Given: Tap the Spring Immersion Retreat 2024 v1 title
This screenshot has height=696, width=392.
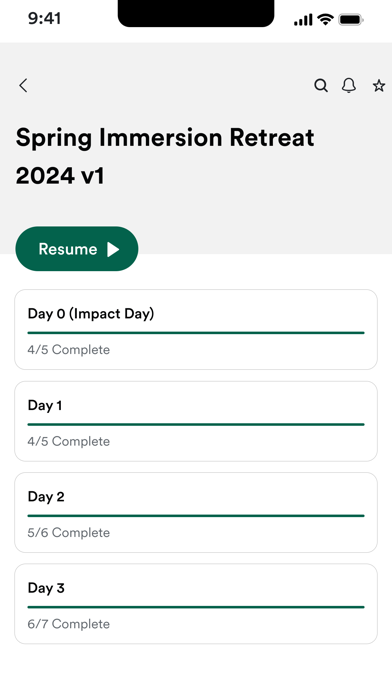Looking at the screenshot, I should point(165,156).
